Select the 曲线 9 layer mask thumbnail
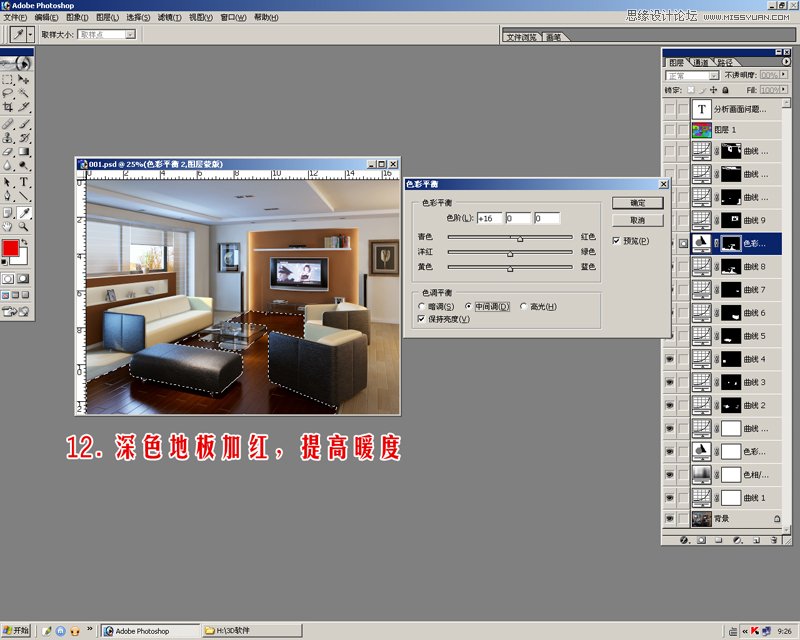The height and width of the screenshot is (640, 800). (731, 220)
